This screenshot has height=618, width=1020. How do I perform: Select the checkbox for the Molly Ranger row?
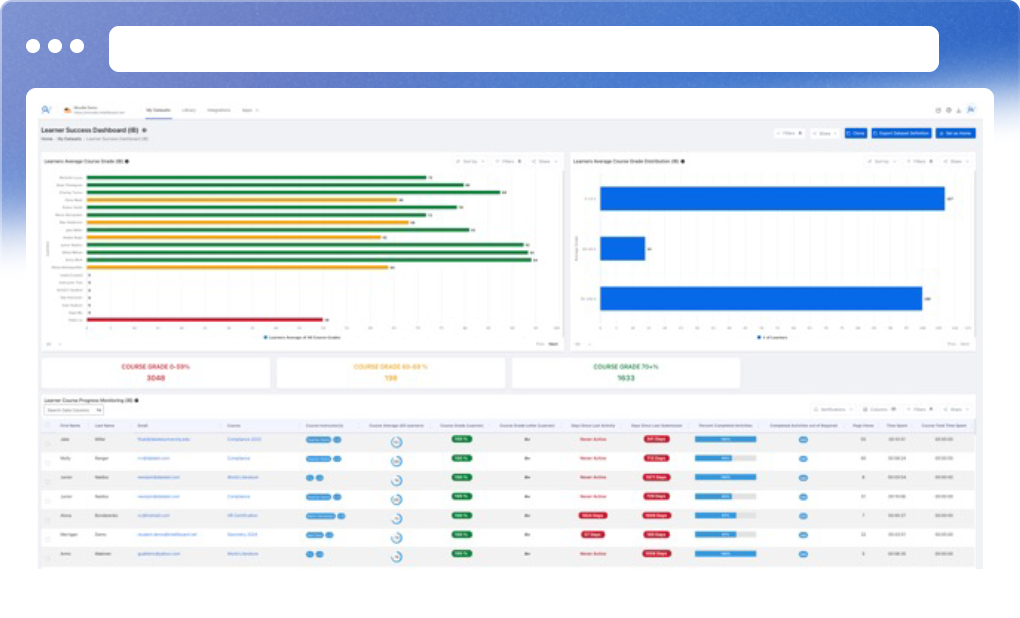tap(47, 463)
